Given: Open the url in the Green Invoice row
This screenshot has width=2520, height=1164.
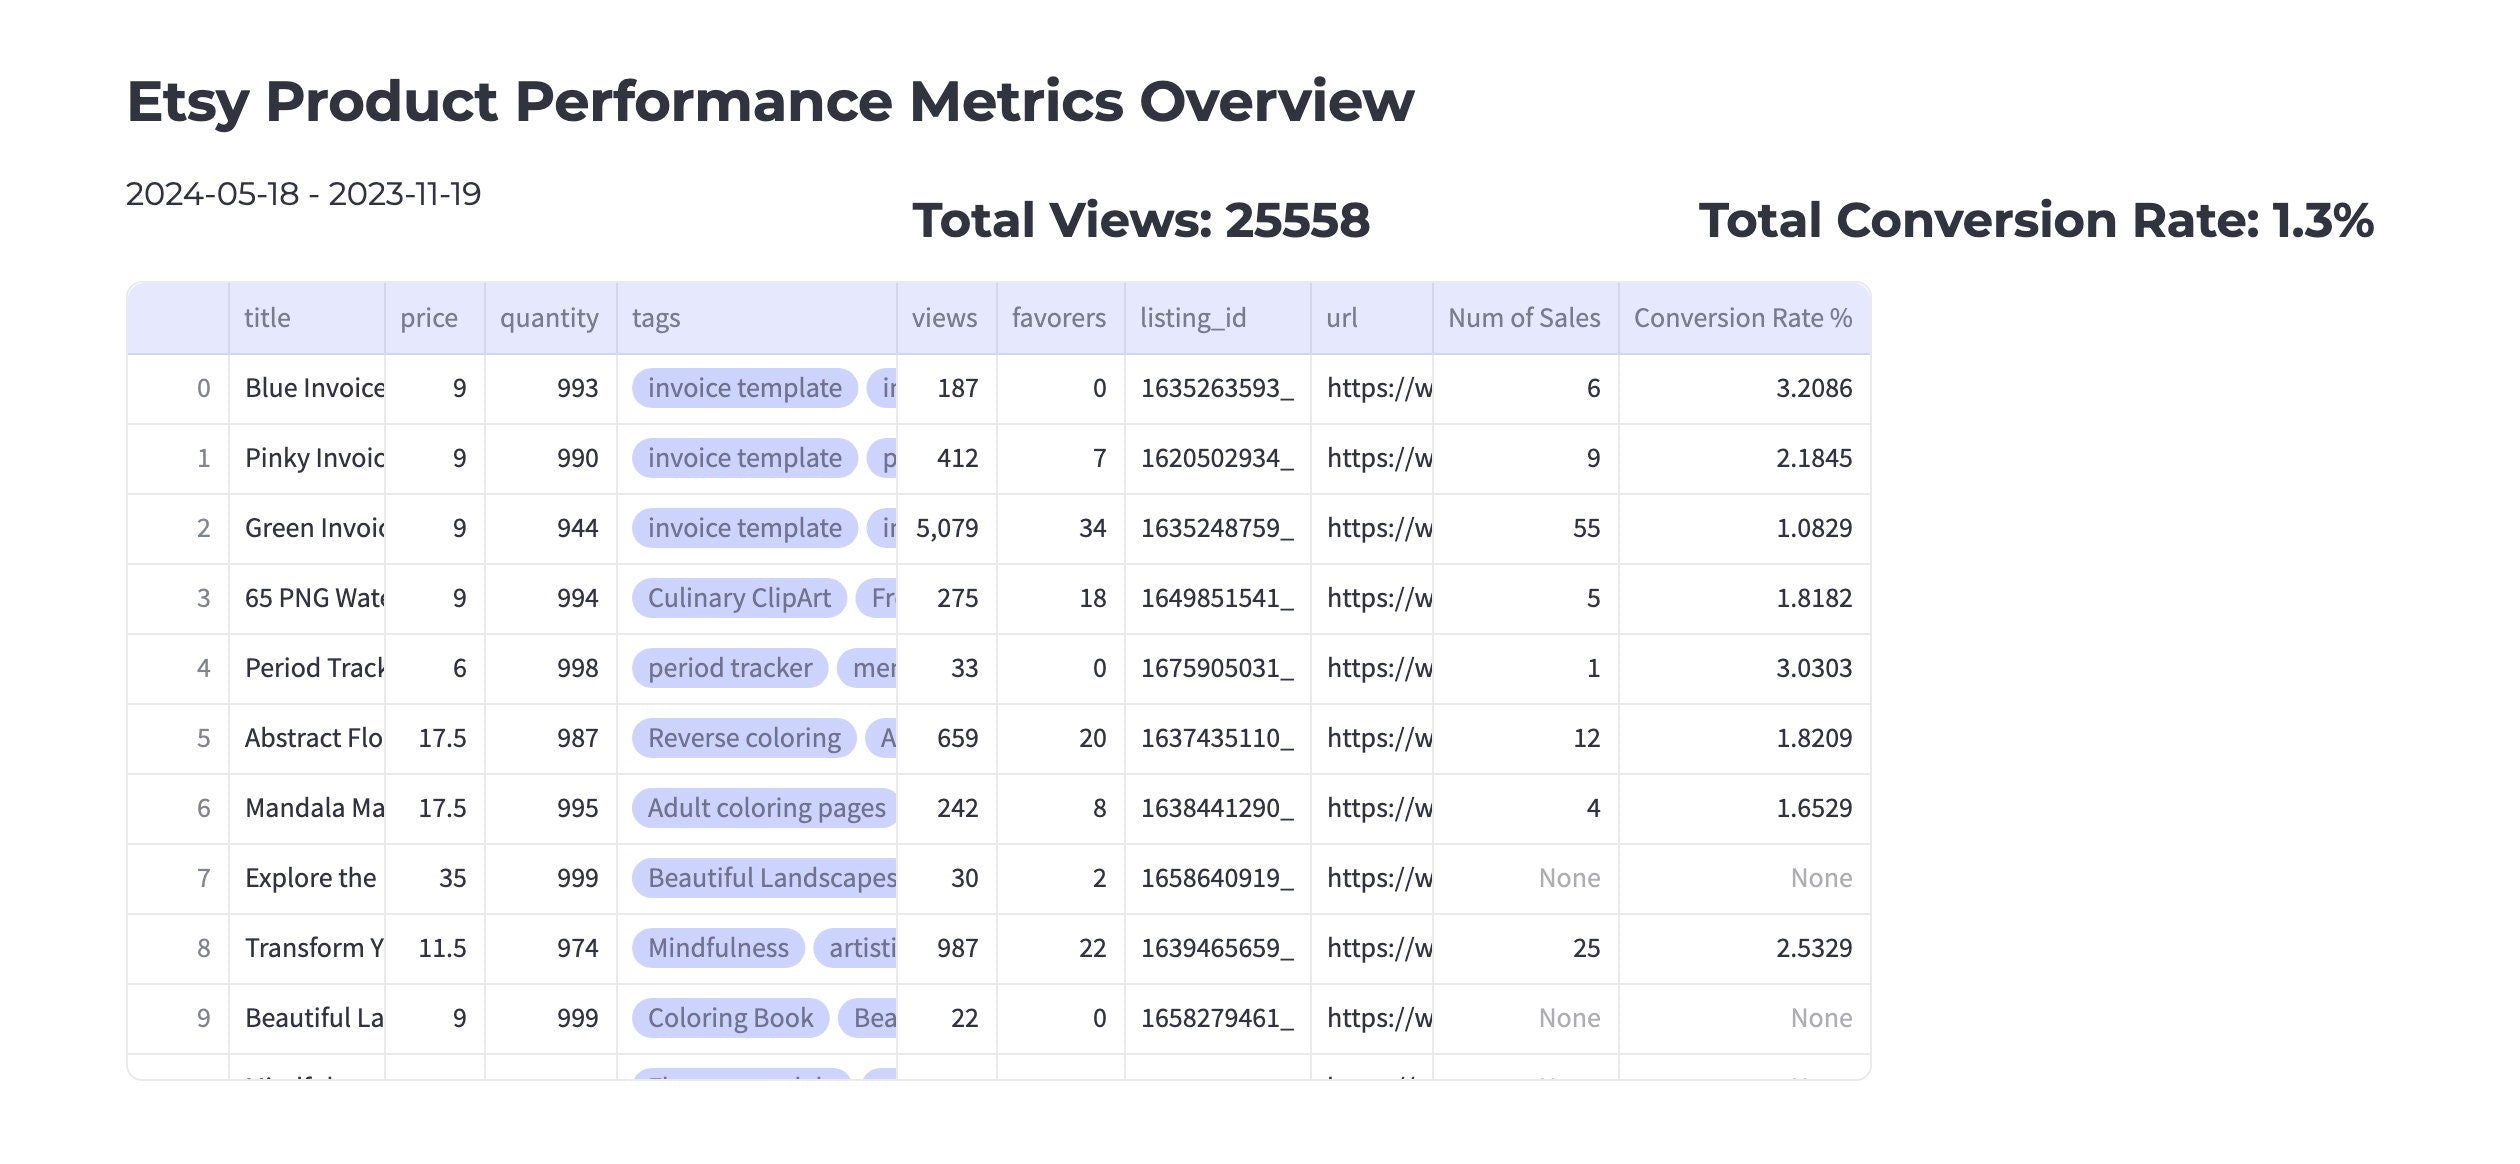Looking at the screenshot, I should [1372, 529].
